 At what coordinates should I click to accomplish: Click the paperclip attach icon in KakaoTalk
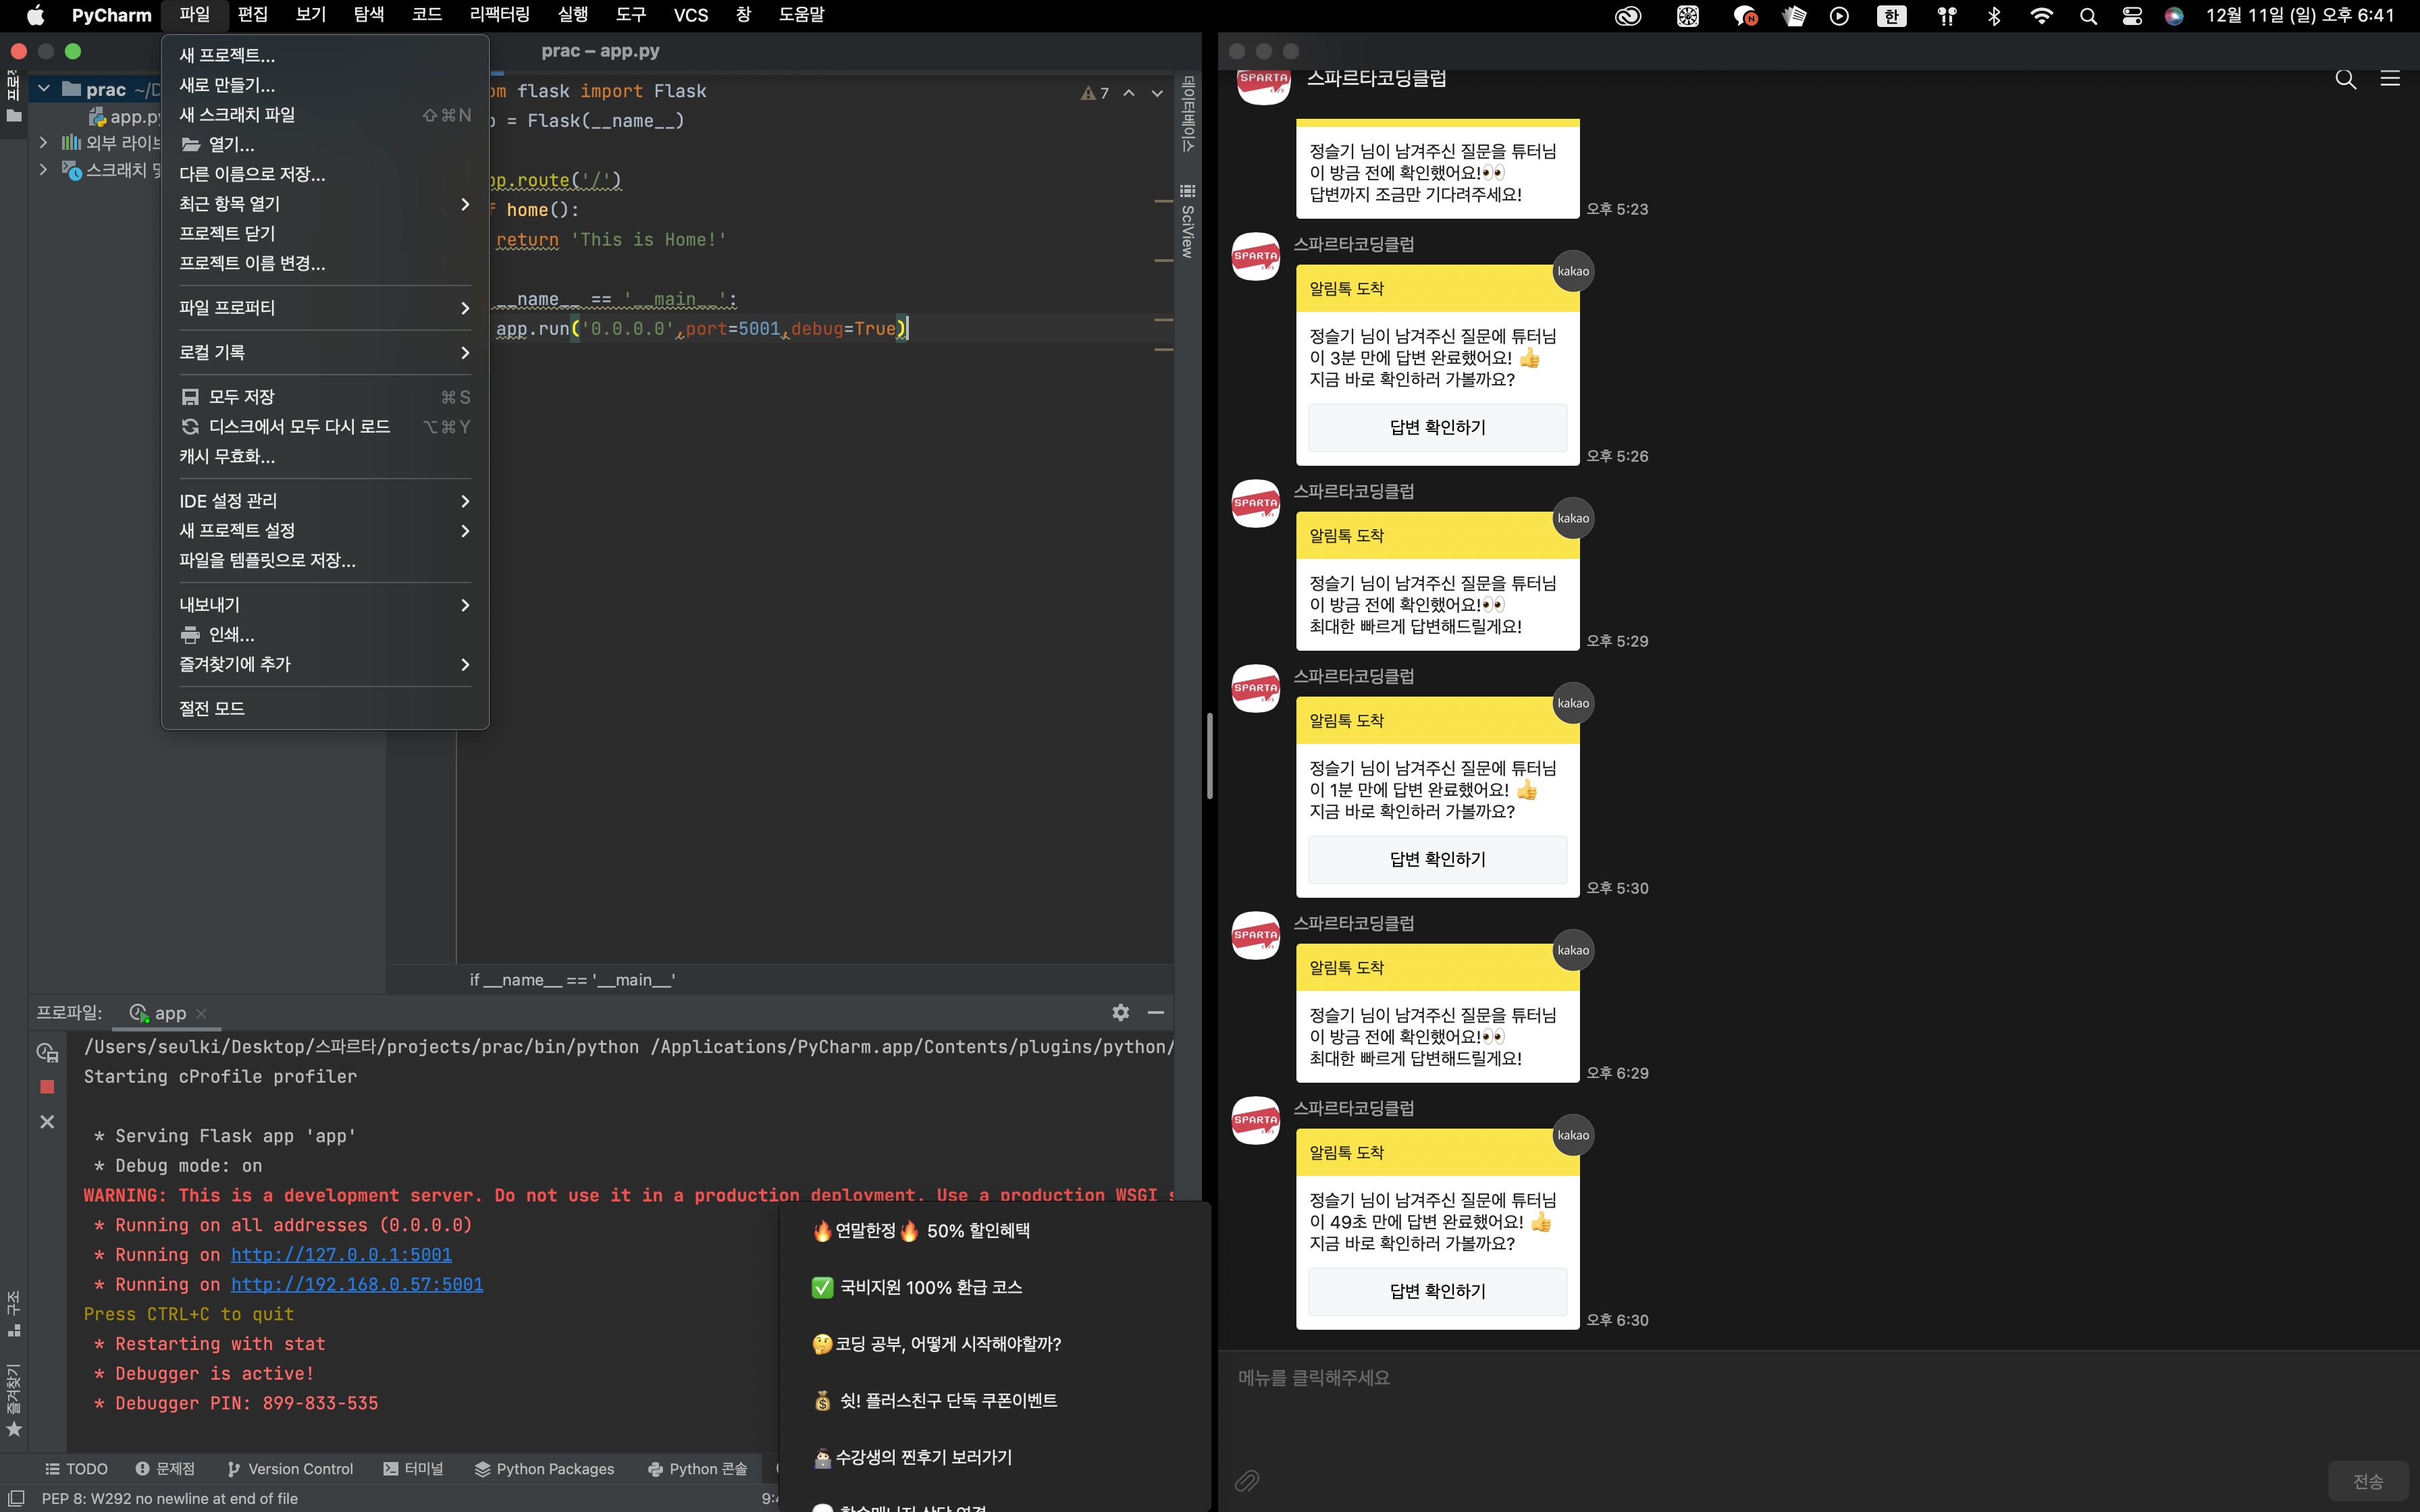pyautogui.click(x=1247, y=1480)
